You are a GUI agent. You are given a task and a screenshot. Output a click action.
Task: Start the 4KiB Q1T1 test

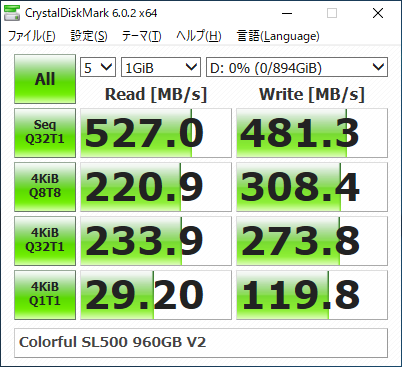coord(45,295)
